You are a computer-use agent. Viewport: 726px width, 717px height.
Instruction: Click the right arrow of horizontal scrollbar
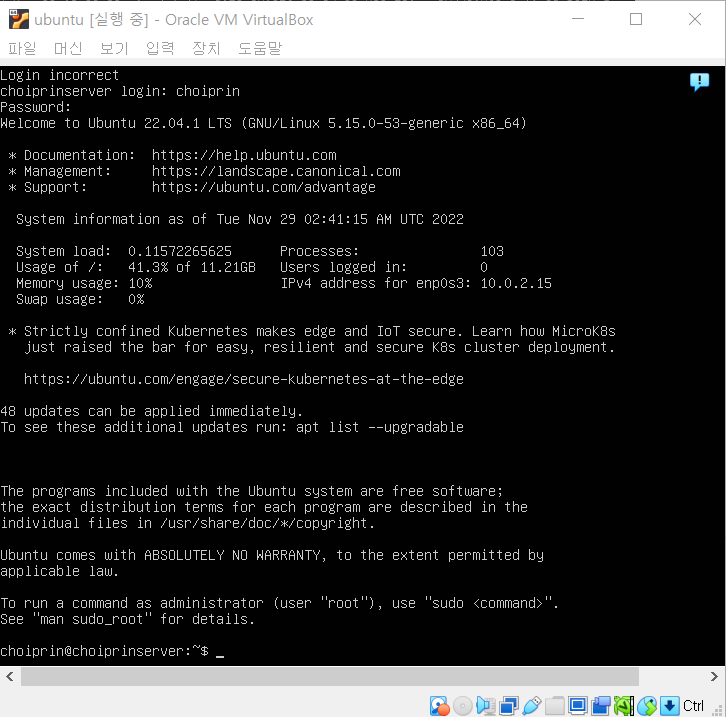[714, 677]
